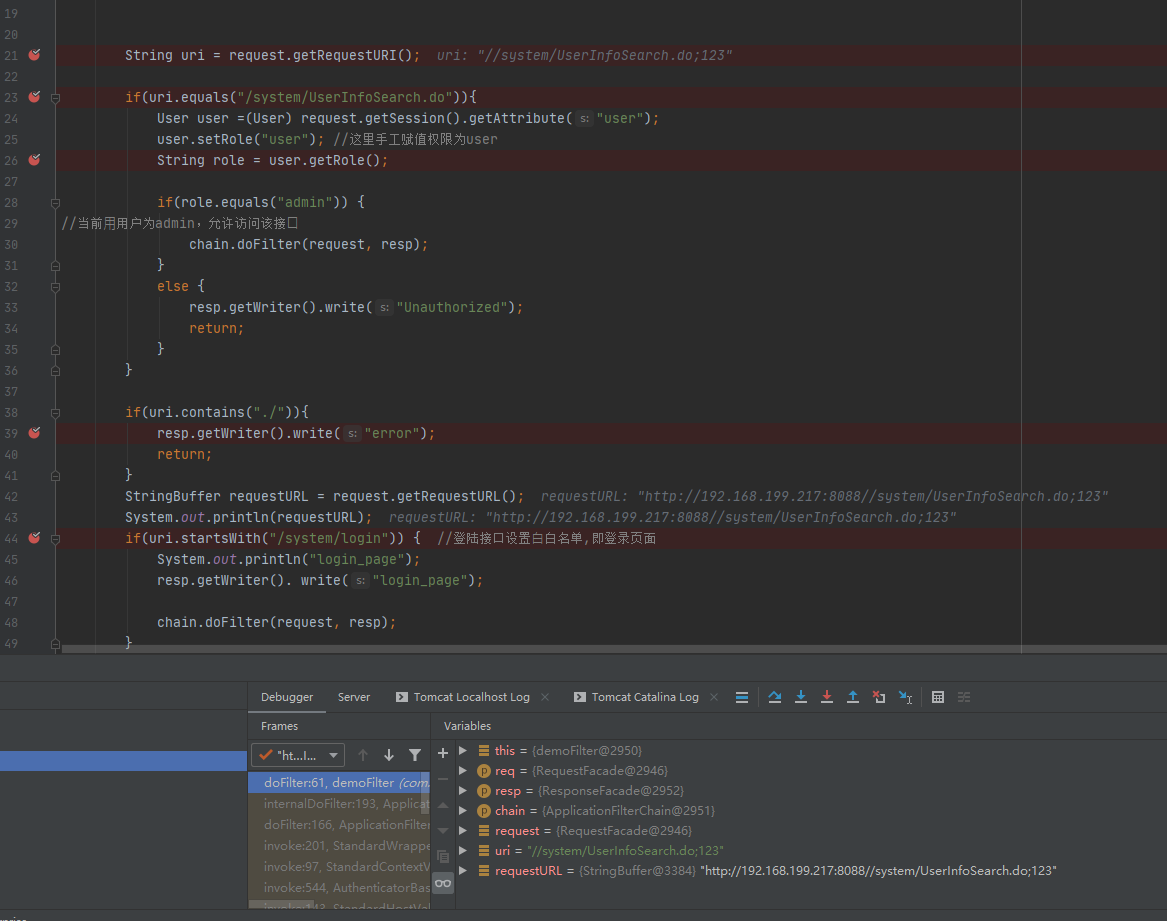Open the Evaluate Expression calculator icon

point(938,697)
